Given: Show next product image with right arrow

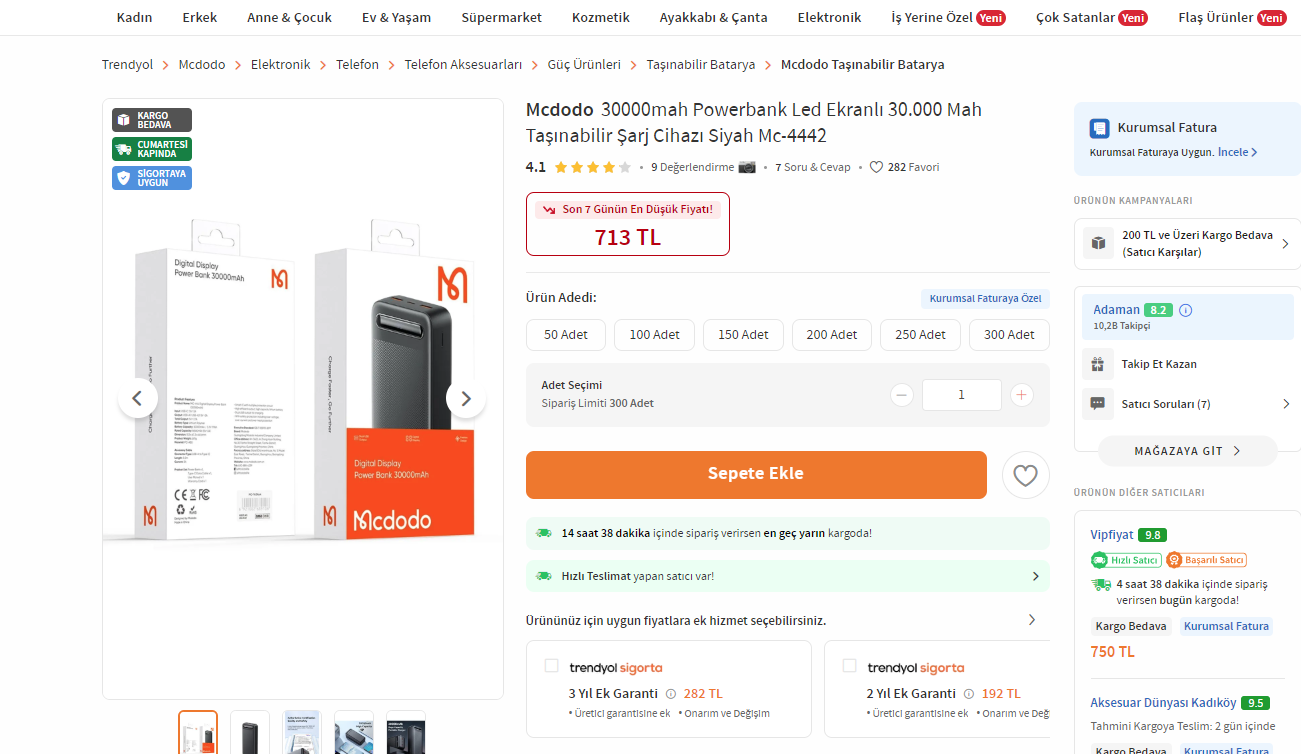Looking at the screenshot, I should tap(465, 399).
